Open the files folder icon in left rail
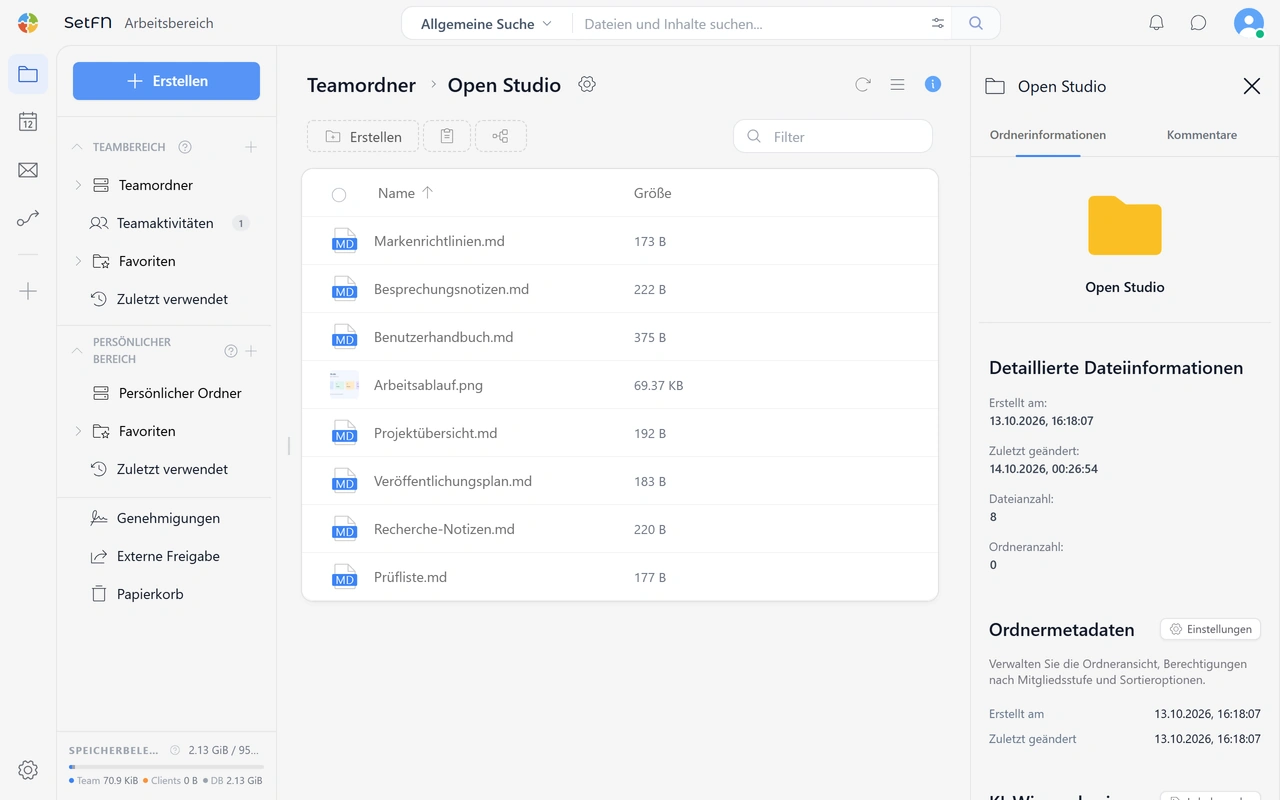This screenshot has width=1280, height=800. click(28, 74)
